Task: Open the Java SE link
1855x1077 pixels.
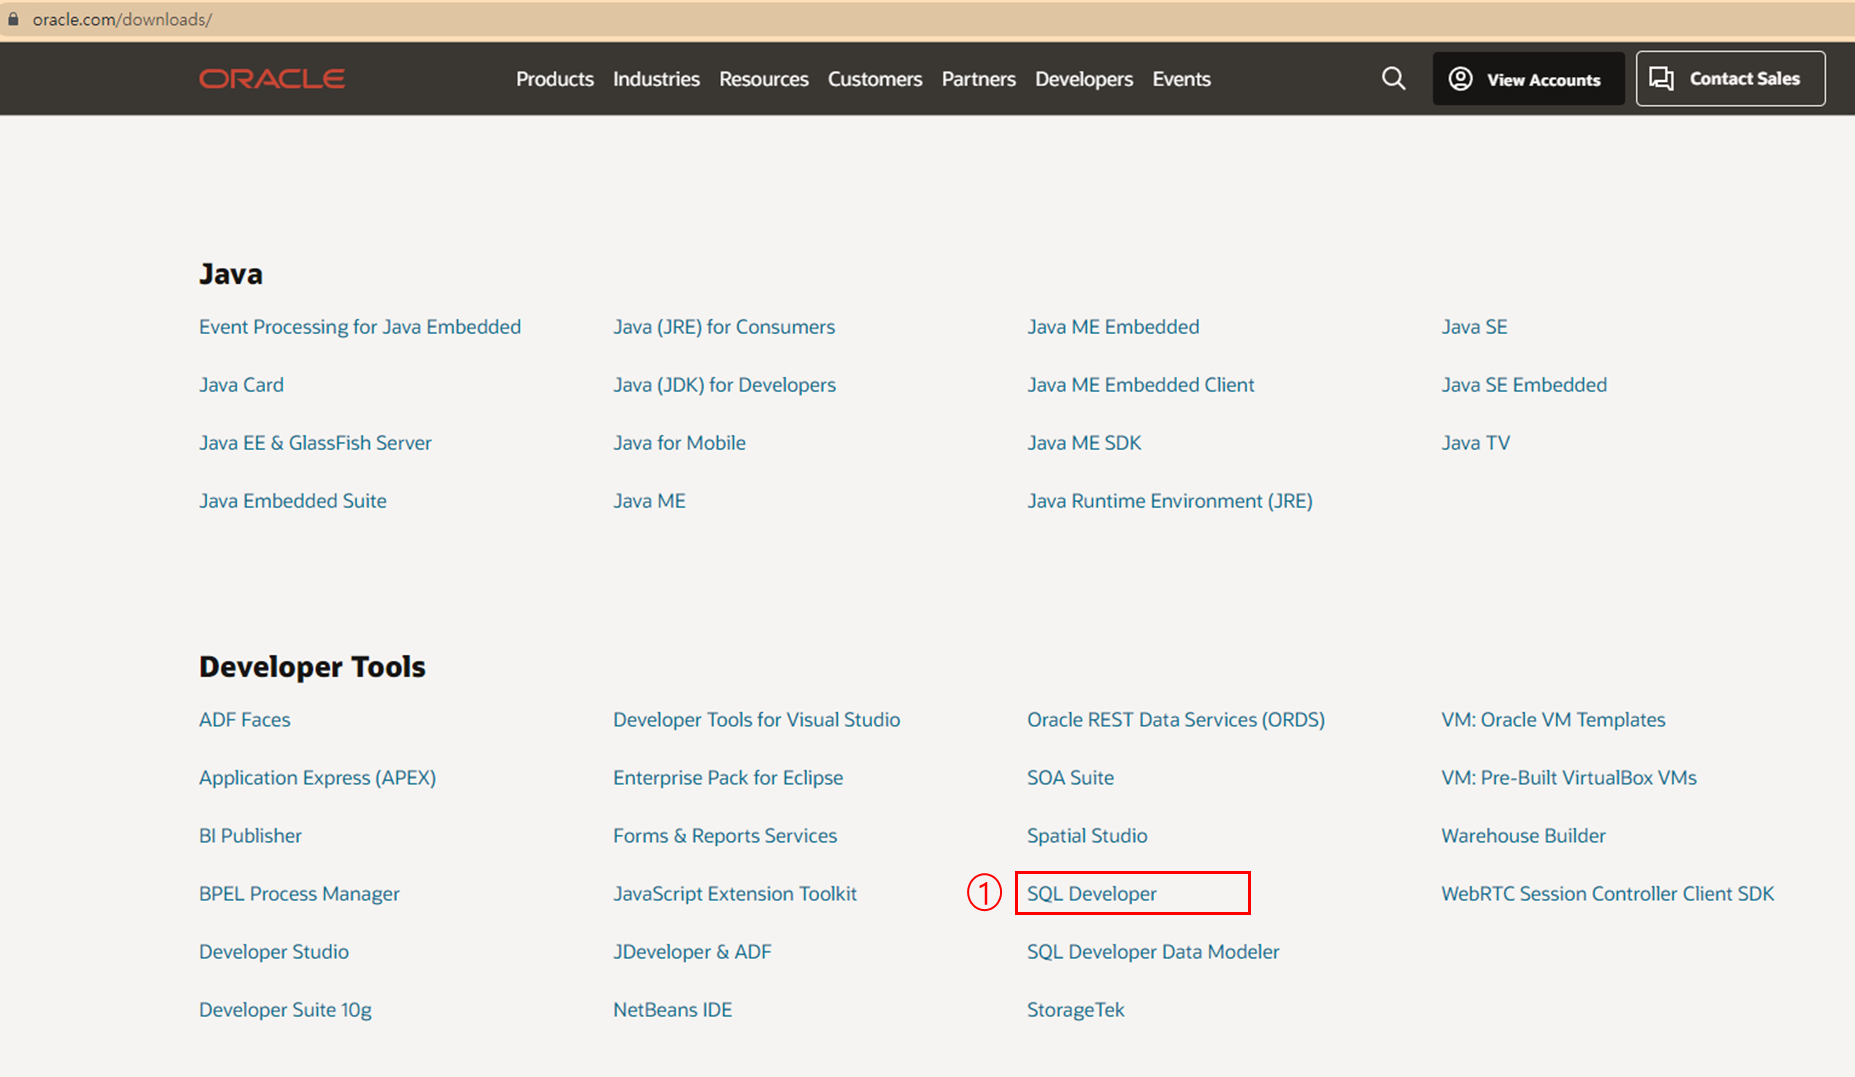Action: coord(1474,327)
